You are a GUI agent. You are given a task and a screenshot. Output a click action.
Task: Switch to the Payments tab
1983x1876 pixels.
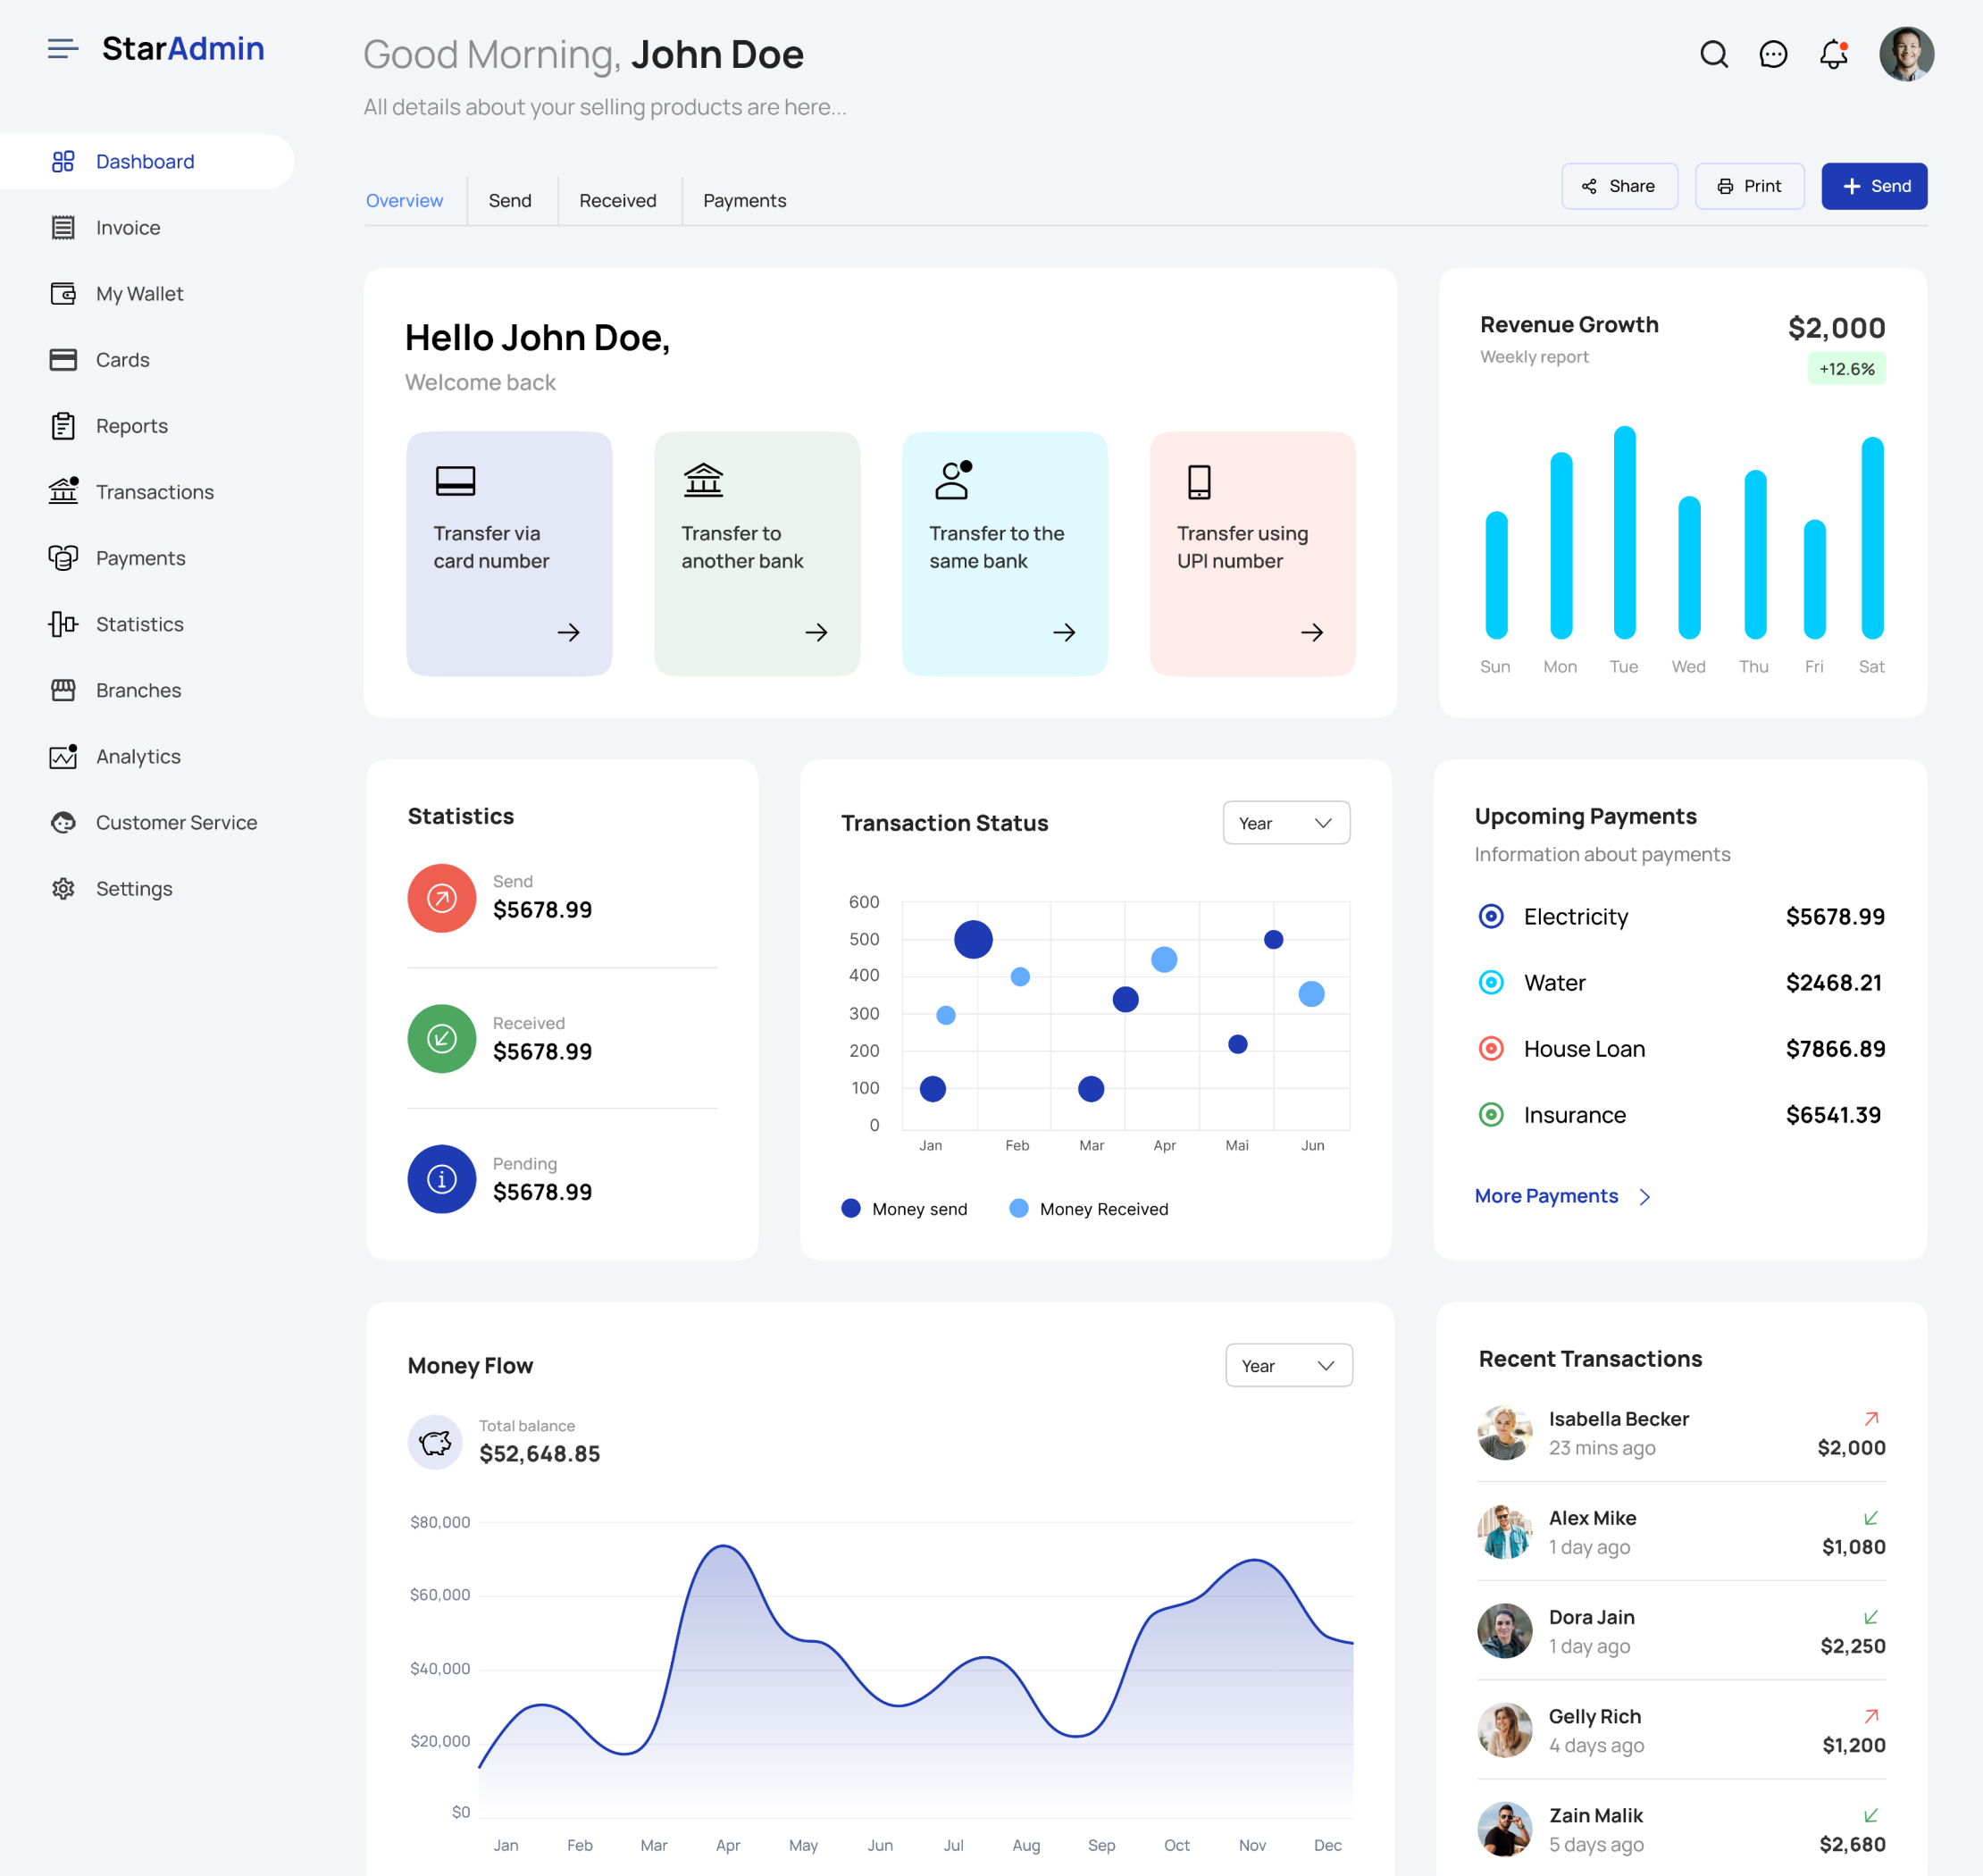745,201
